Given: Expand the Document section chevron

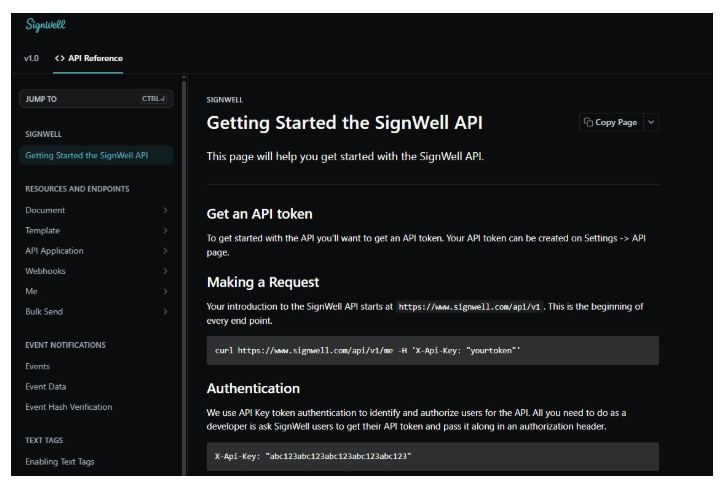Looking at the screenshot, I should point(166,210).
